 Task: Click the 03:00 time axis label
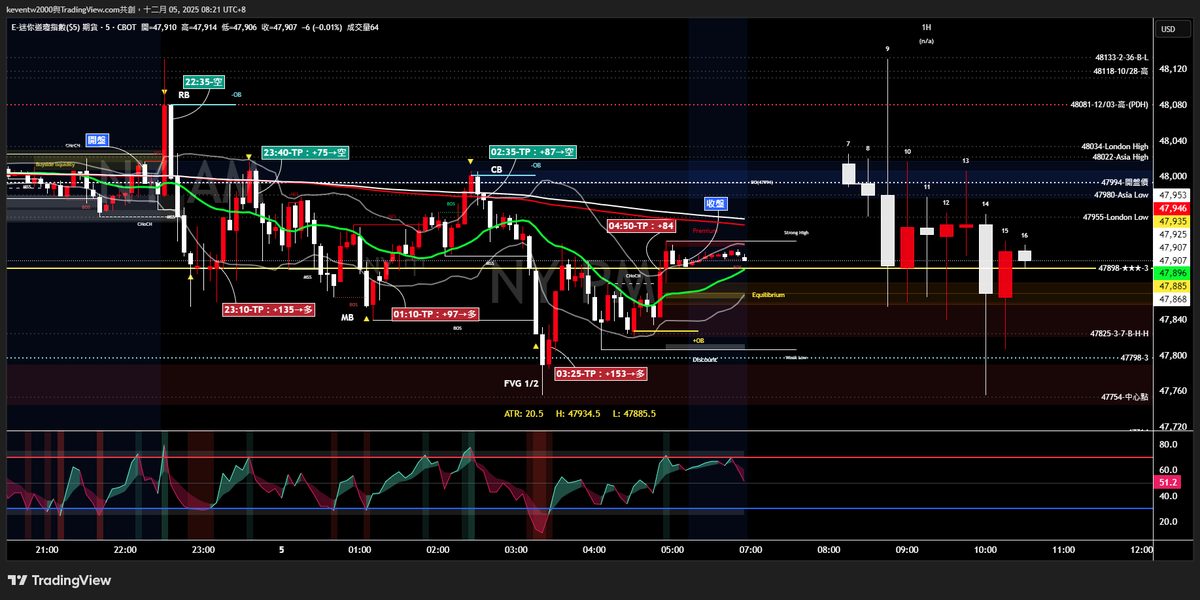pos(516,550)
